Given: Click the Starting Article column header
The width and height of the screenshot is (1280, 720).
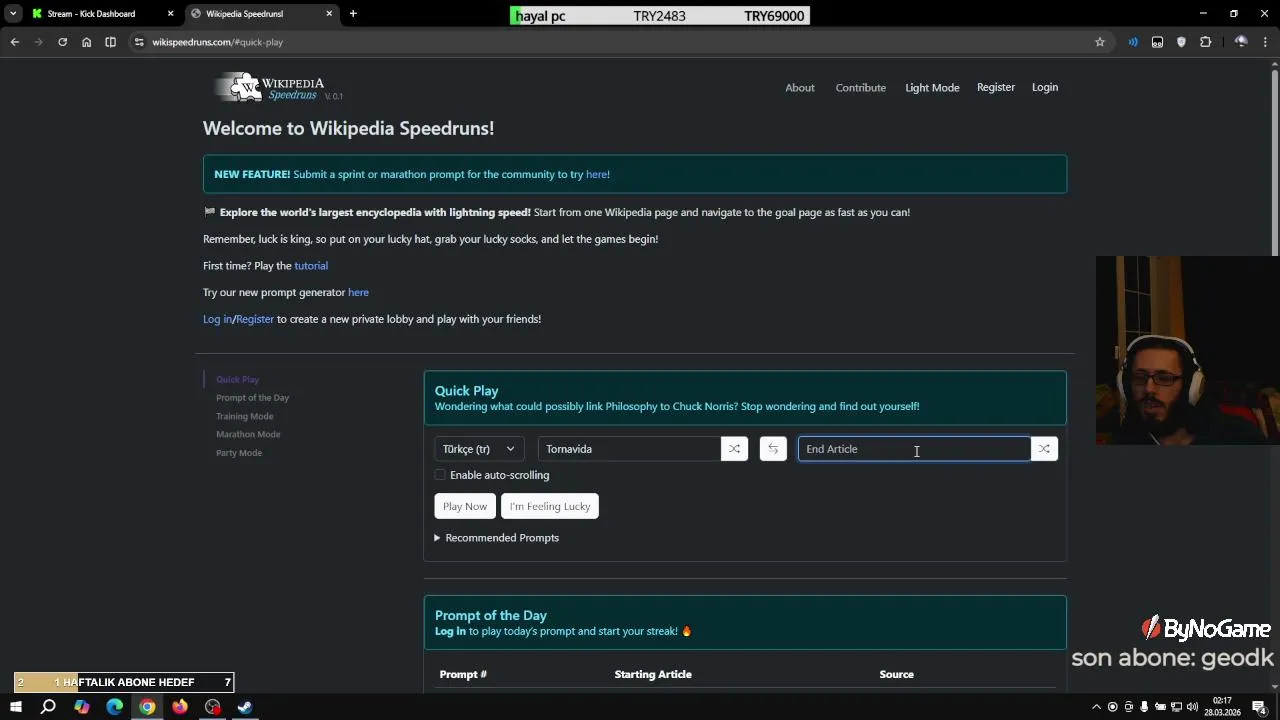Looking at the screenshot, I should pyautogui.click(x=653, y=675).
